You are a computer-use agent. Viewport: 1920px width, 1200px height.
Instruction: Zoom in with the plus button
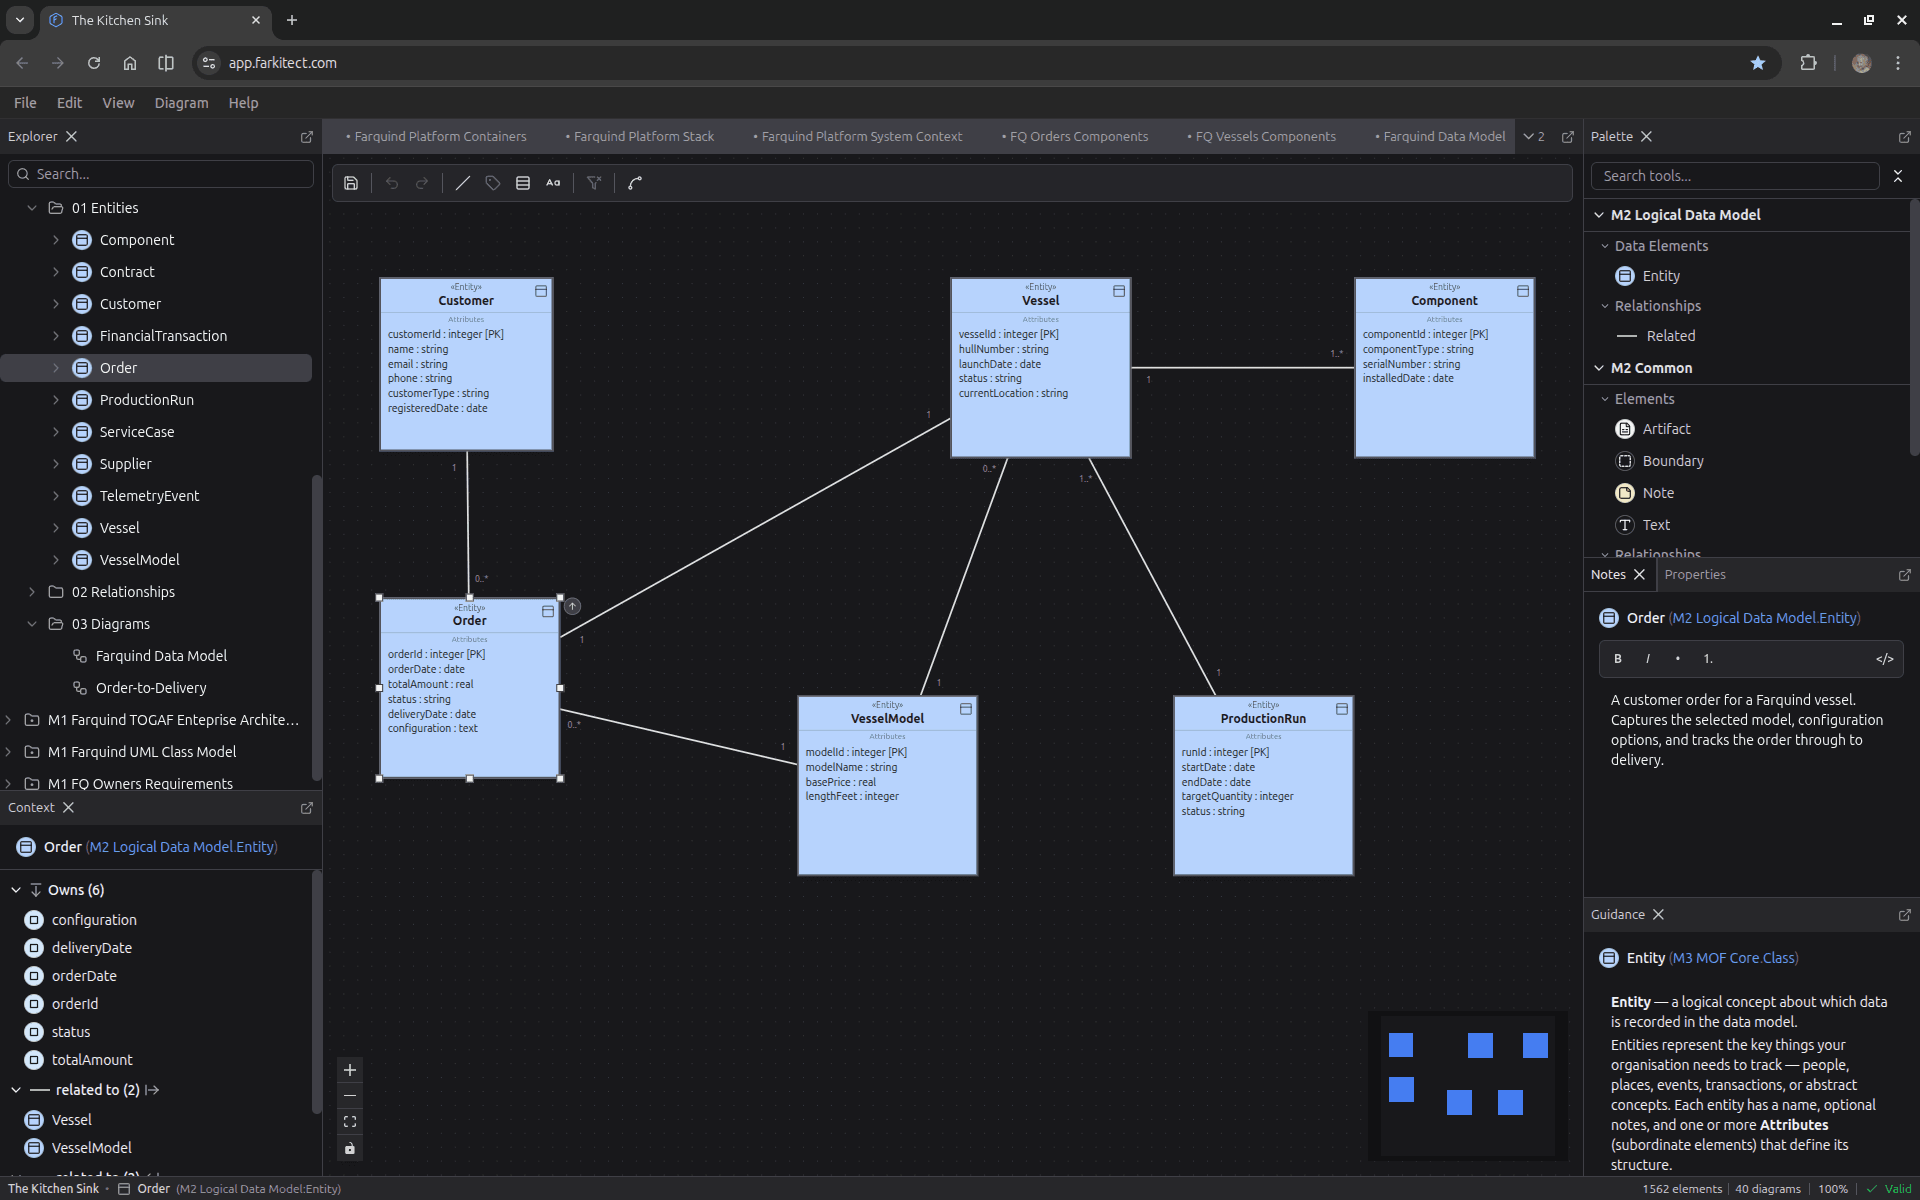[350, 1070]
